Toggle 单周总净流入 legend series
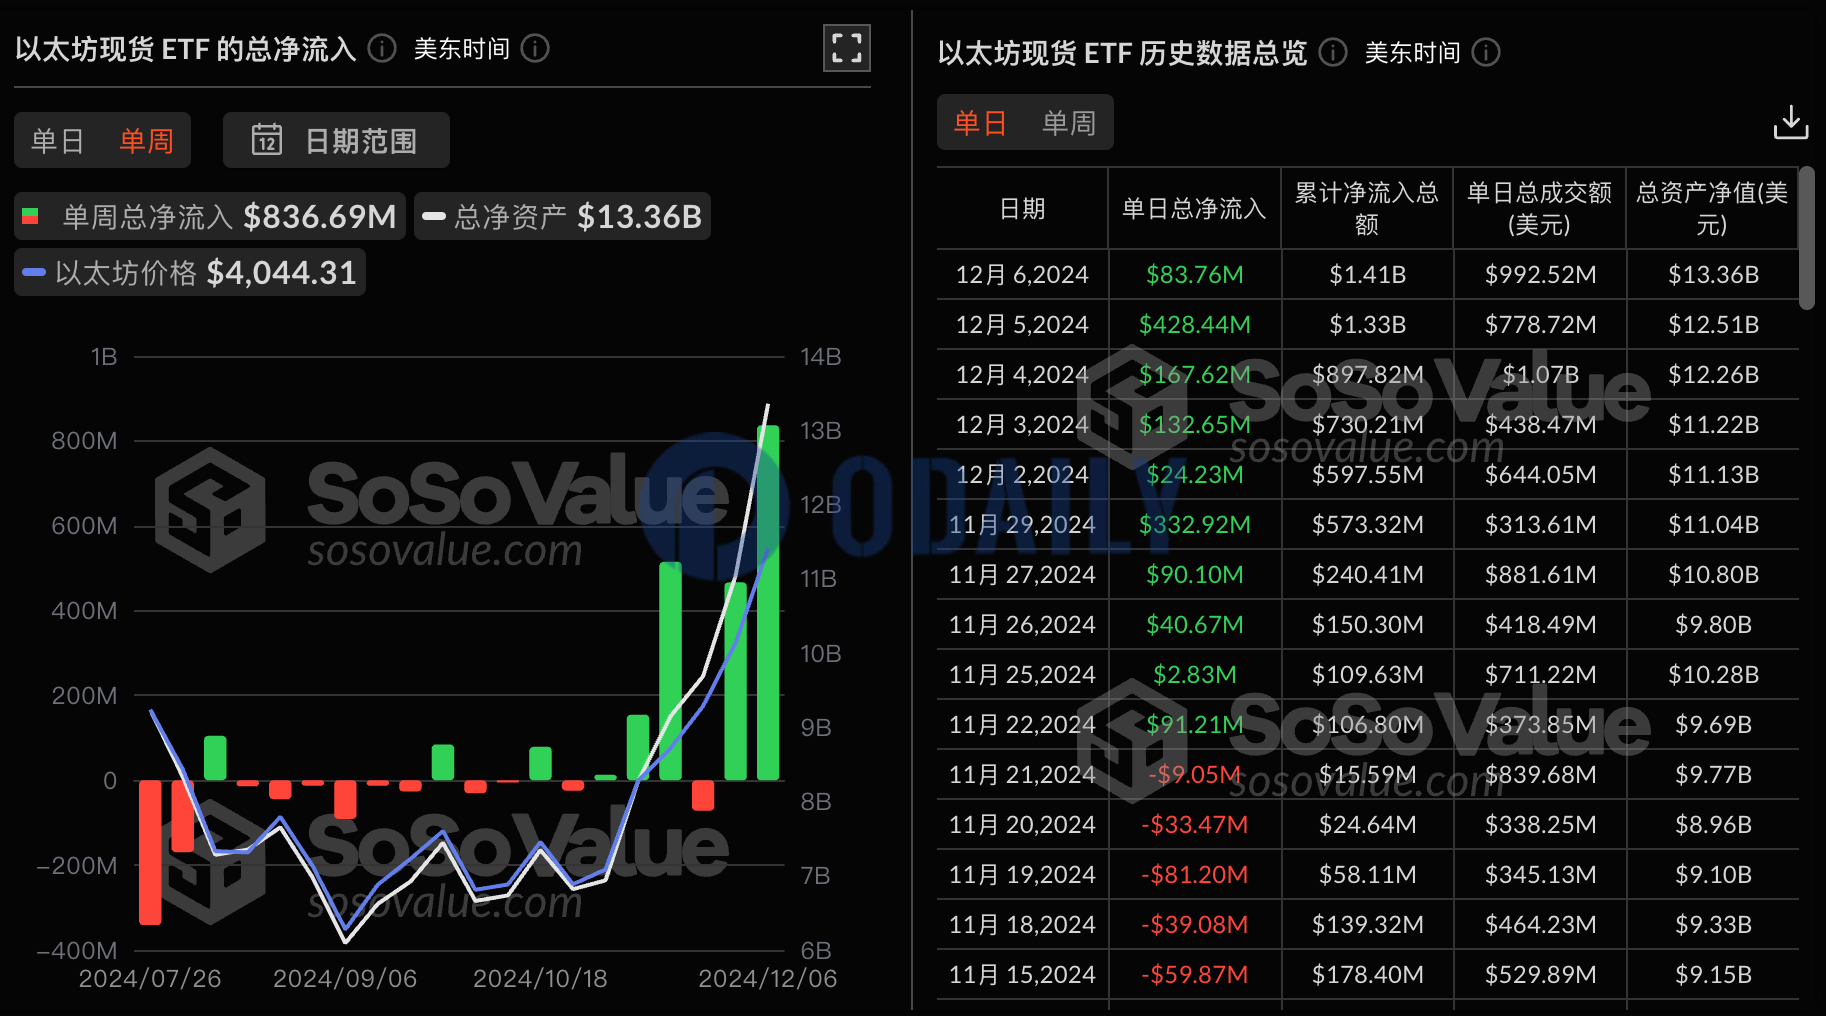The height and width of the screenshot is (1016, 1826). click(x=210, y=216)
